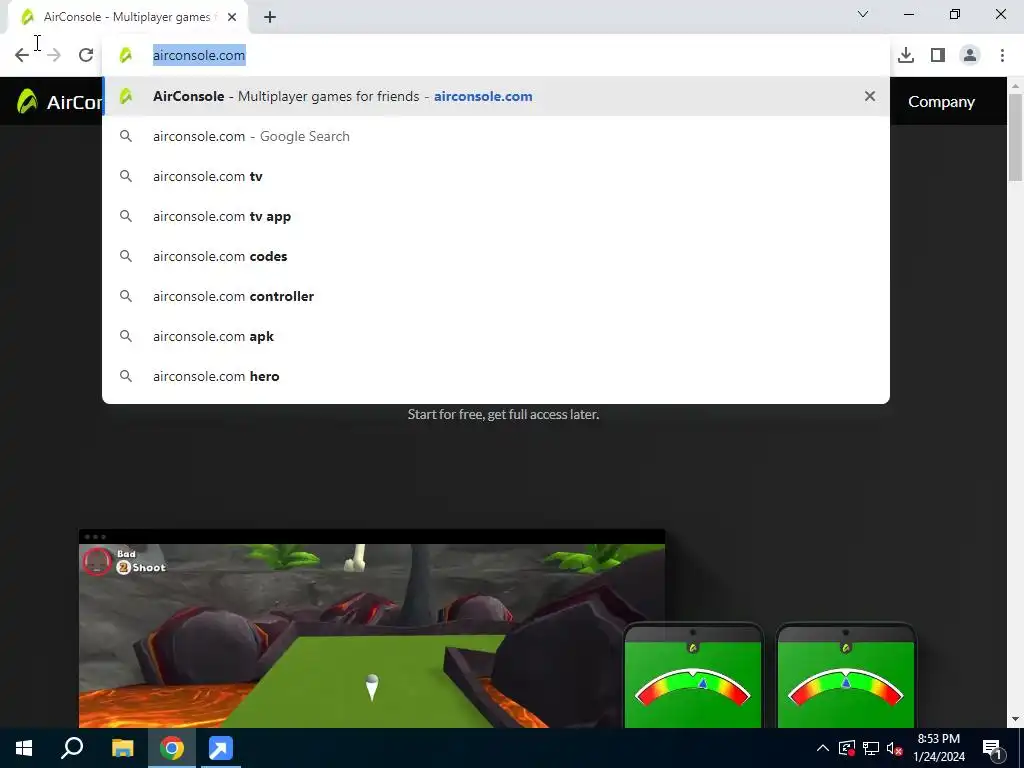Select the AirConsole Multiplayer games suggestion
The width and height of the screenshot is (1024, 768).
[496, 96]
